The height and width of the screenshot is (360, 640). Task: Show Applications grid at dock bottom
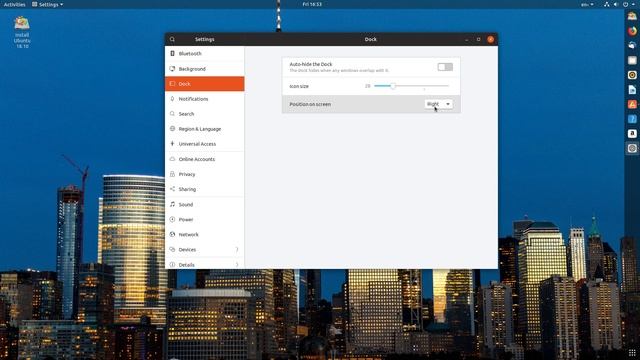point(632,353)
